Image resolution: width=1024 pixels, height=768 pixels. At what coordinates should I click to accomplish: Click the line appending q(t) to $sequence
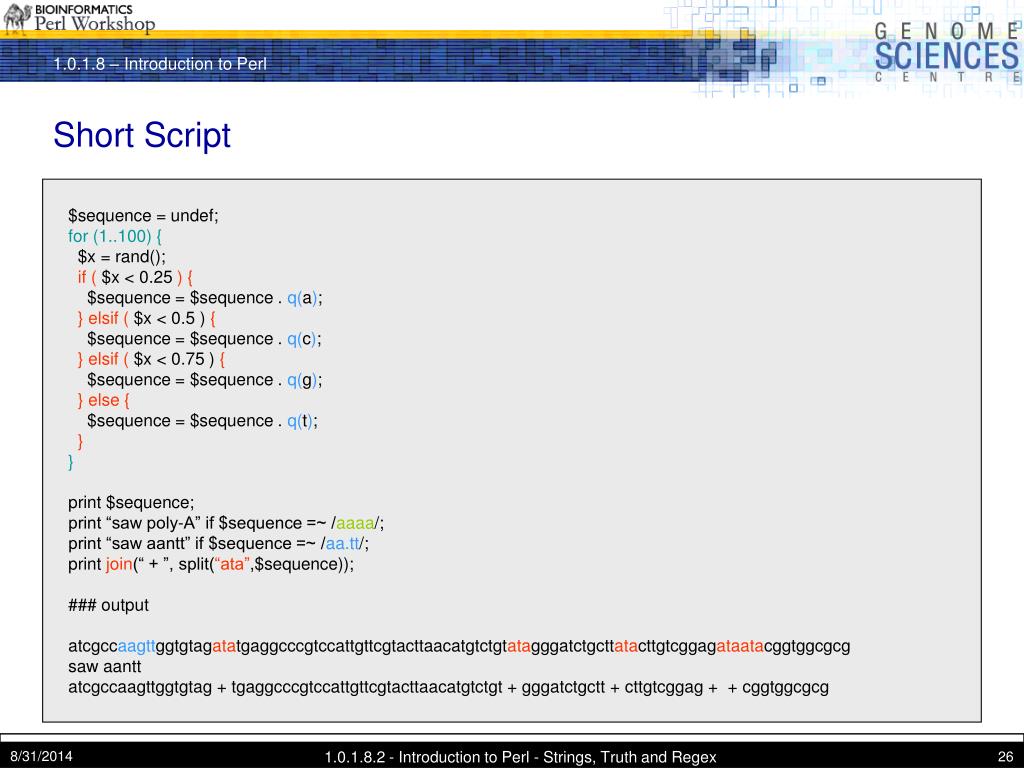coord(202,421)
